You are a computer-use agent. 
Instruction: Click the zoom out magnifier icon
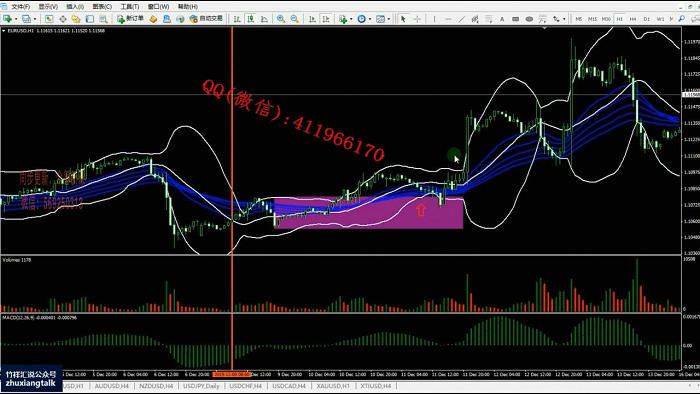point(295,19)
